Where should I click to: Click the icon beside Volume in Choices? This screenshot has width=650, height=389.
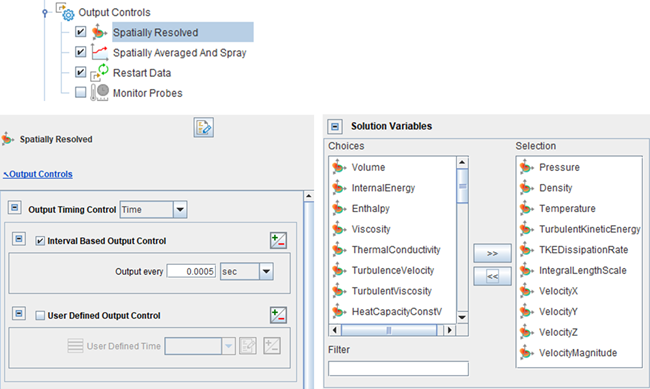[339, 167]
